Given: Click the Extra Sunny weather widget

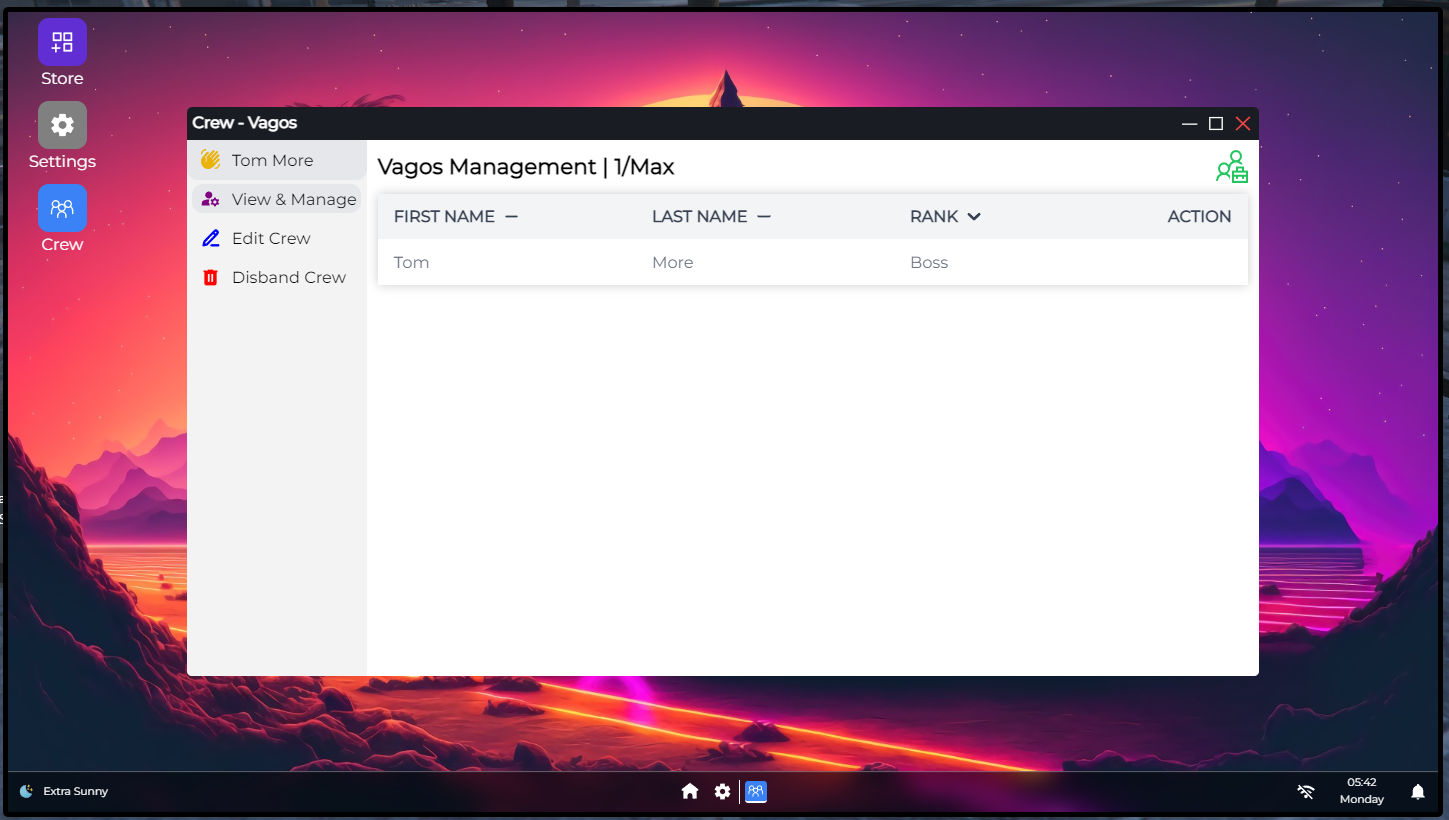Looking at the screenshot, I should tap(64, 791).
